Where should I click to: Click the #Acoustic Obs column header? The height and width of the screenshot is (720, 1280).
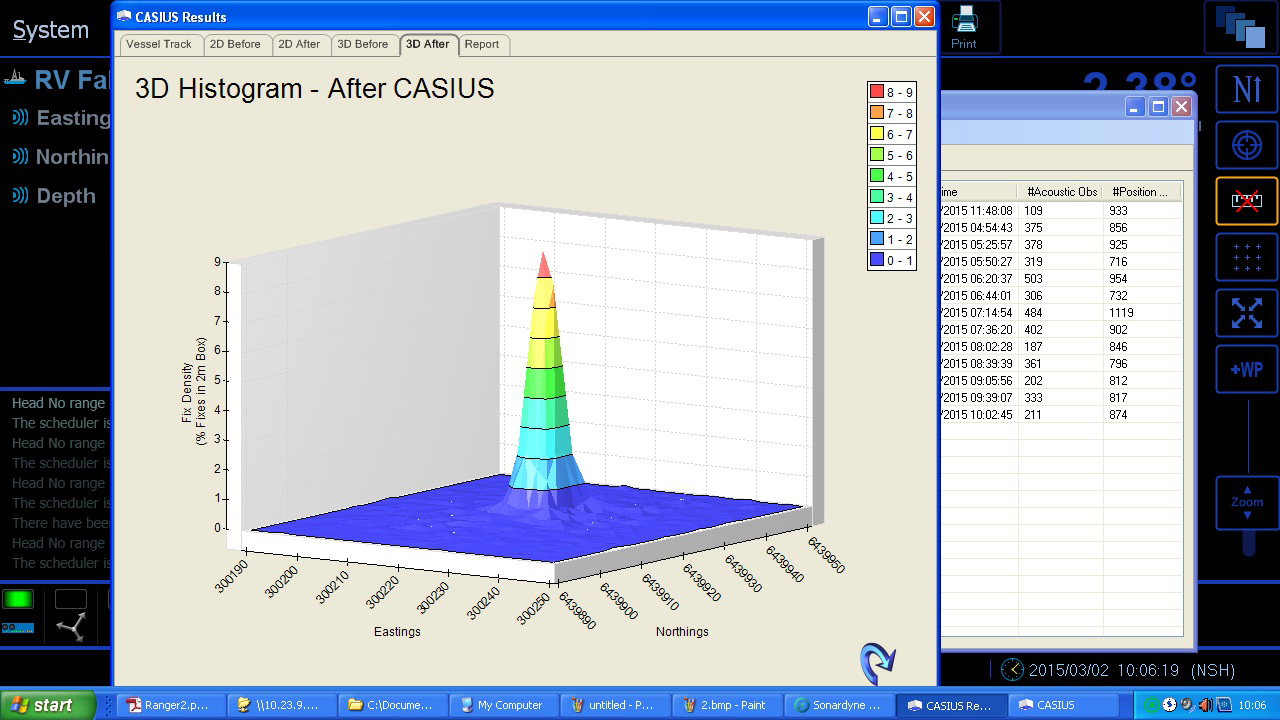[1061, 192]
